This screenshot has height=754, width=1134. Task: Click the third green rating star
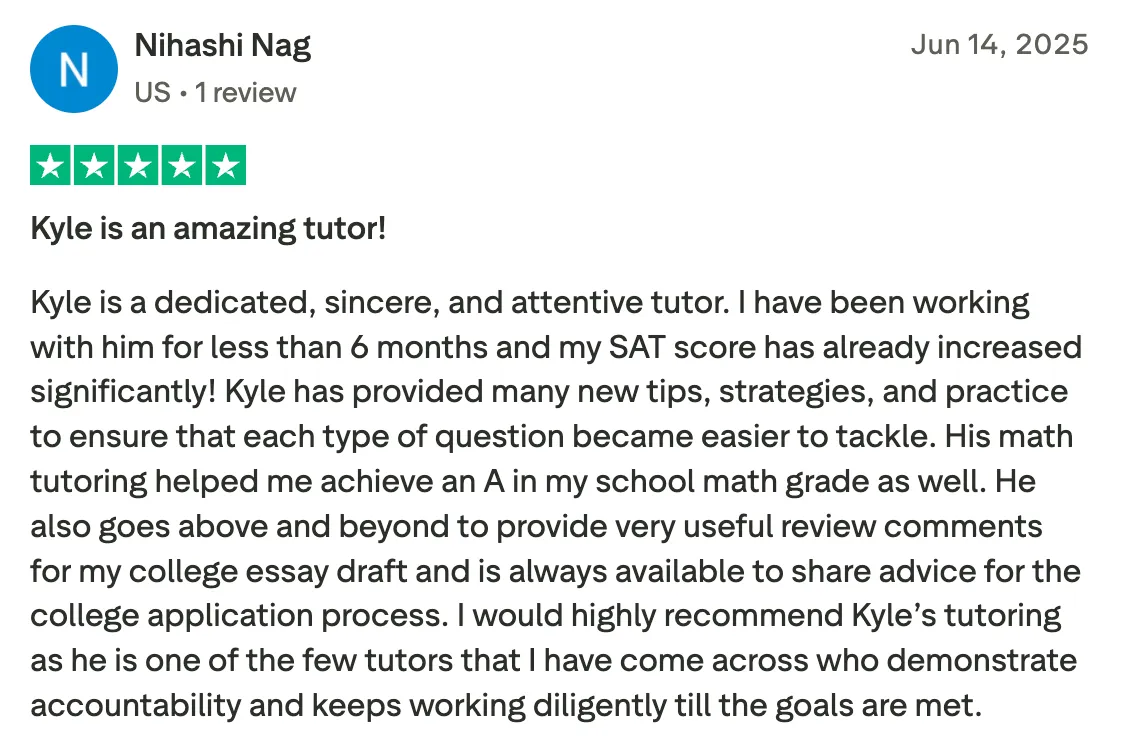138,166
